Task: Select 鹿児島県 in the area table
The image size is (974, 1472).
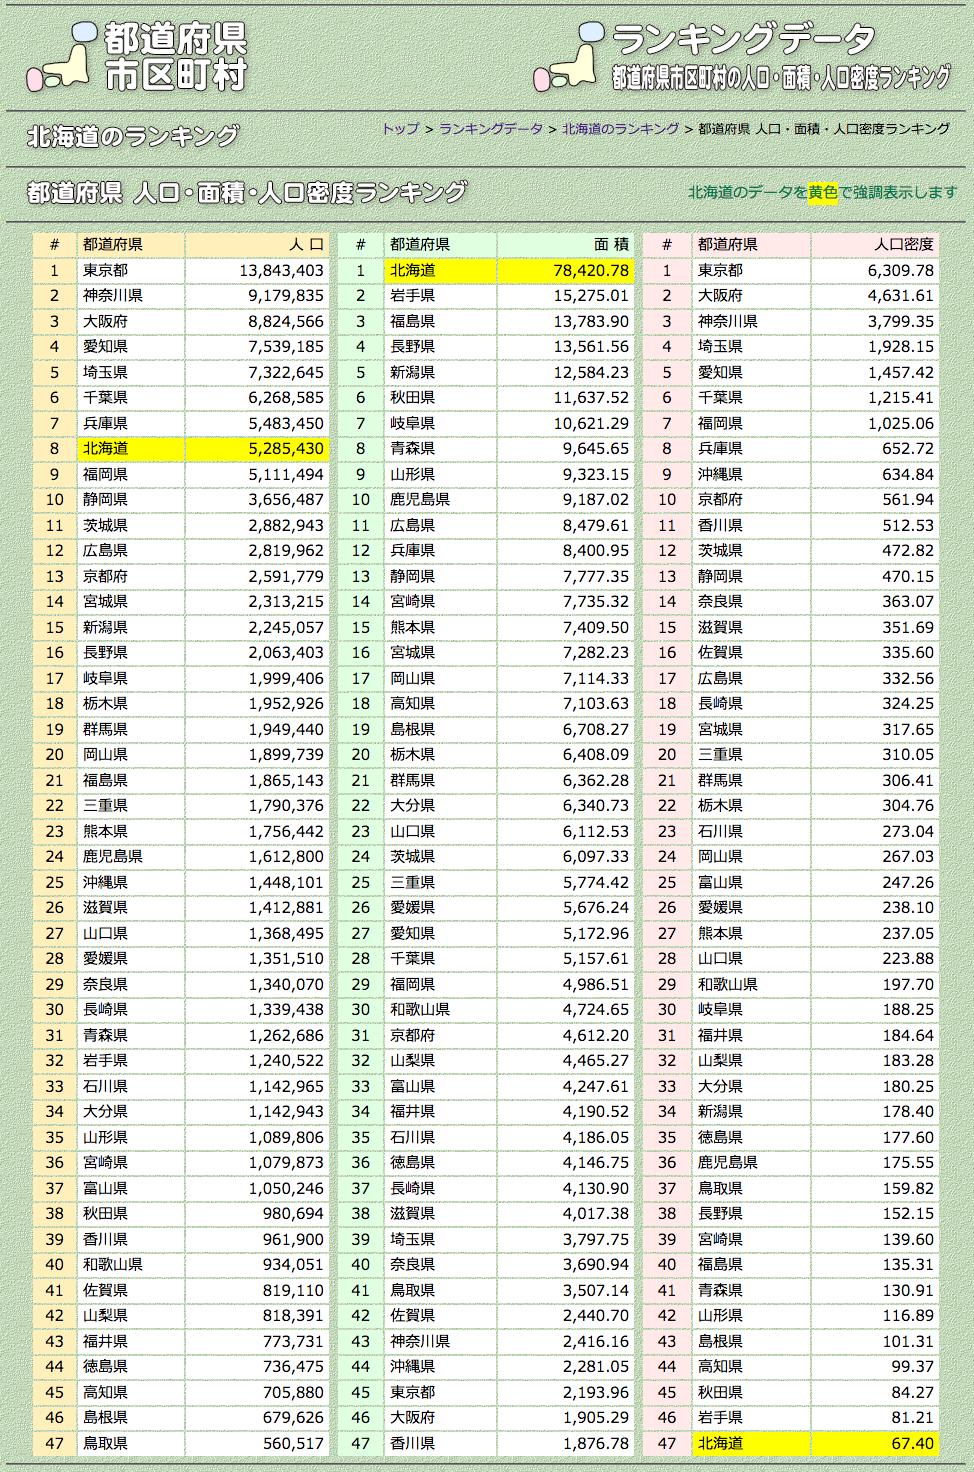Action: (419, 499)
